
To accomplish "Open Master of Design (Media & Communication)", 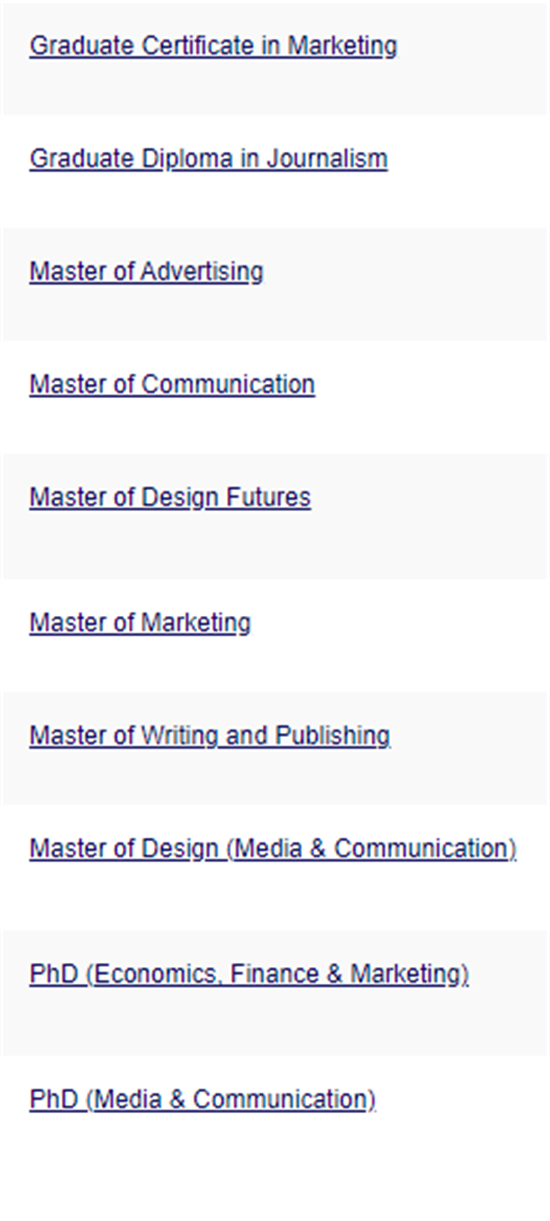I will click(x=273, y=849).
